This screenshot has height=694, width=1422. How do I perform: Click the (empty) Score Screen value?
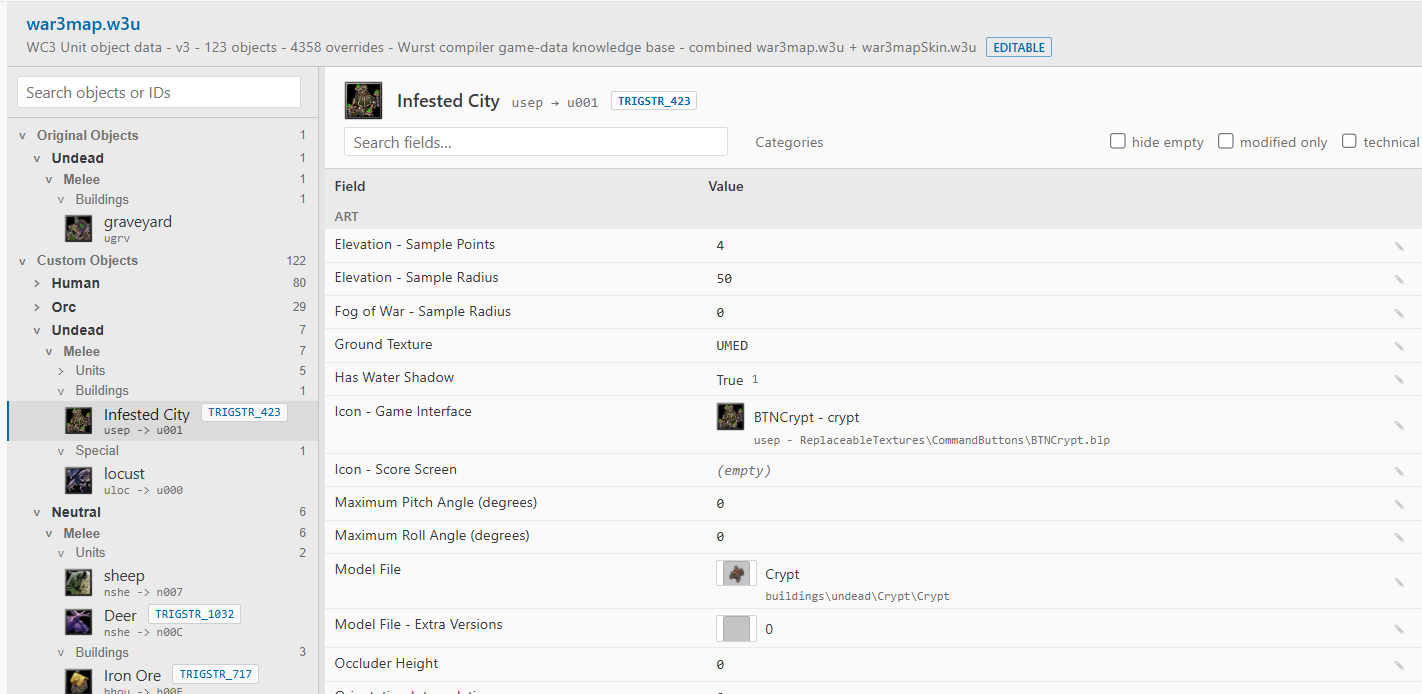[744, 471]
